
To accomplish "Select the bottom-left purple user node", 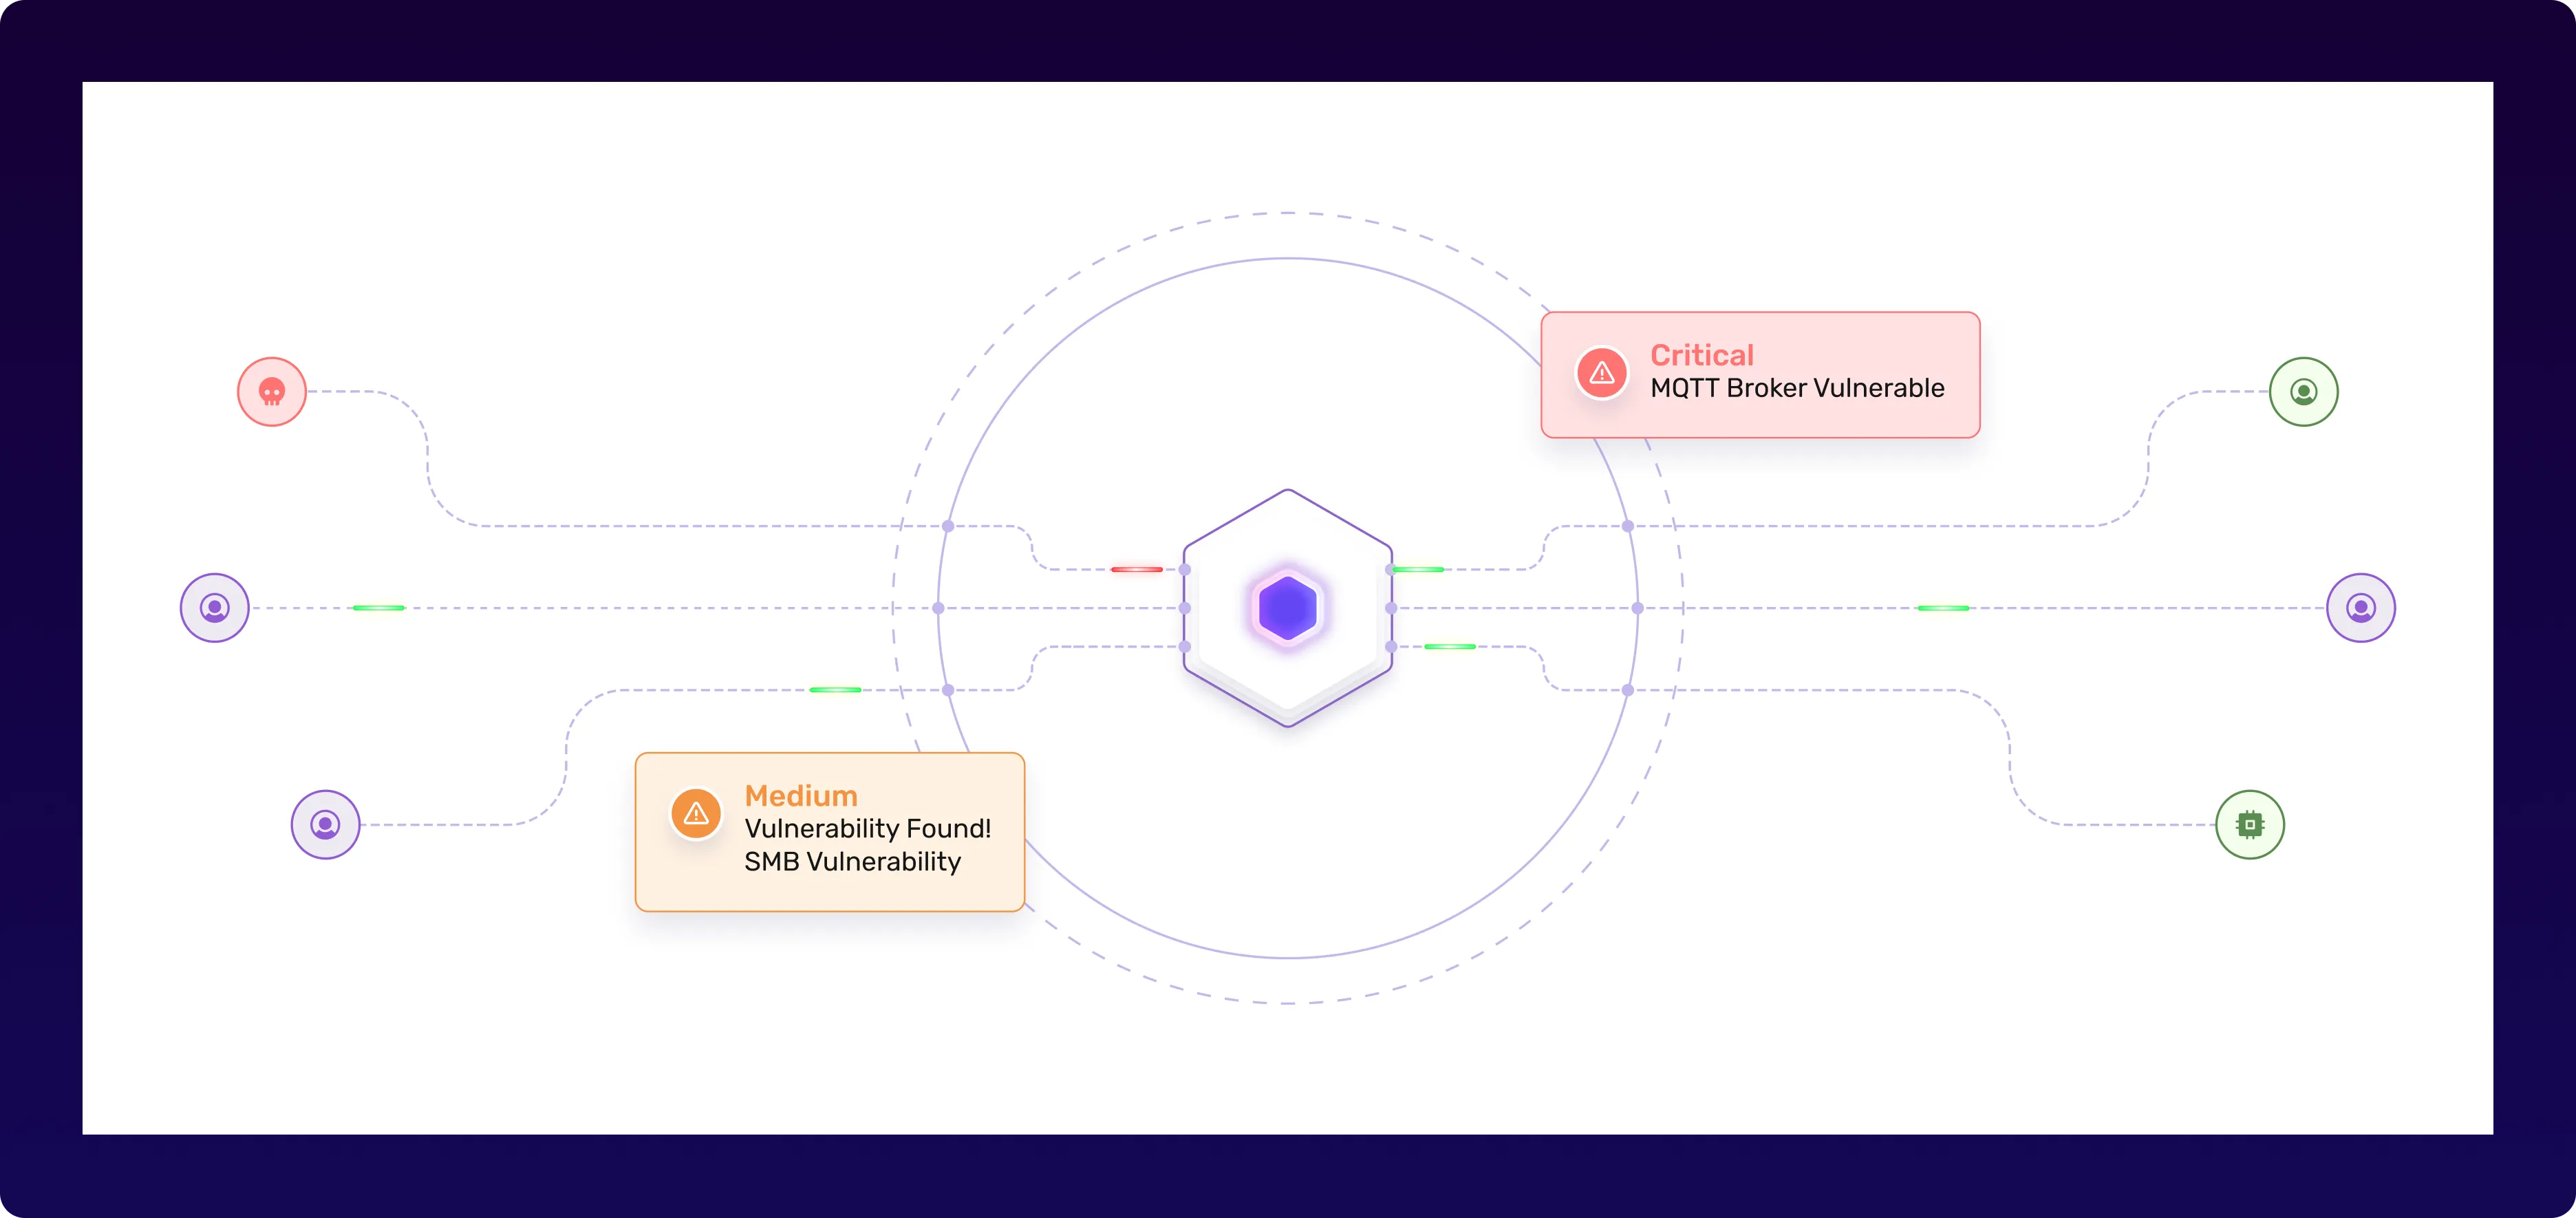I will 325,825.
